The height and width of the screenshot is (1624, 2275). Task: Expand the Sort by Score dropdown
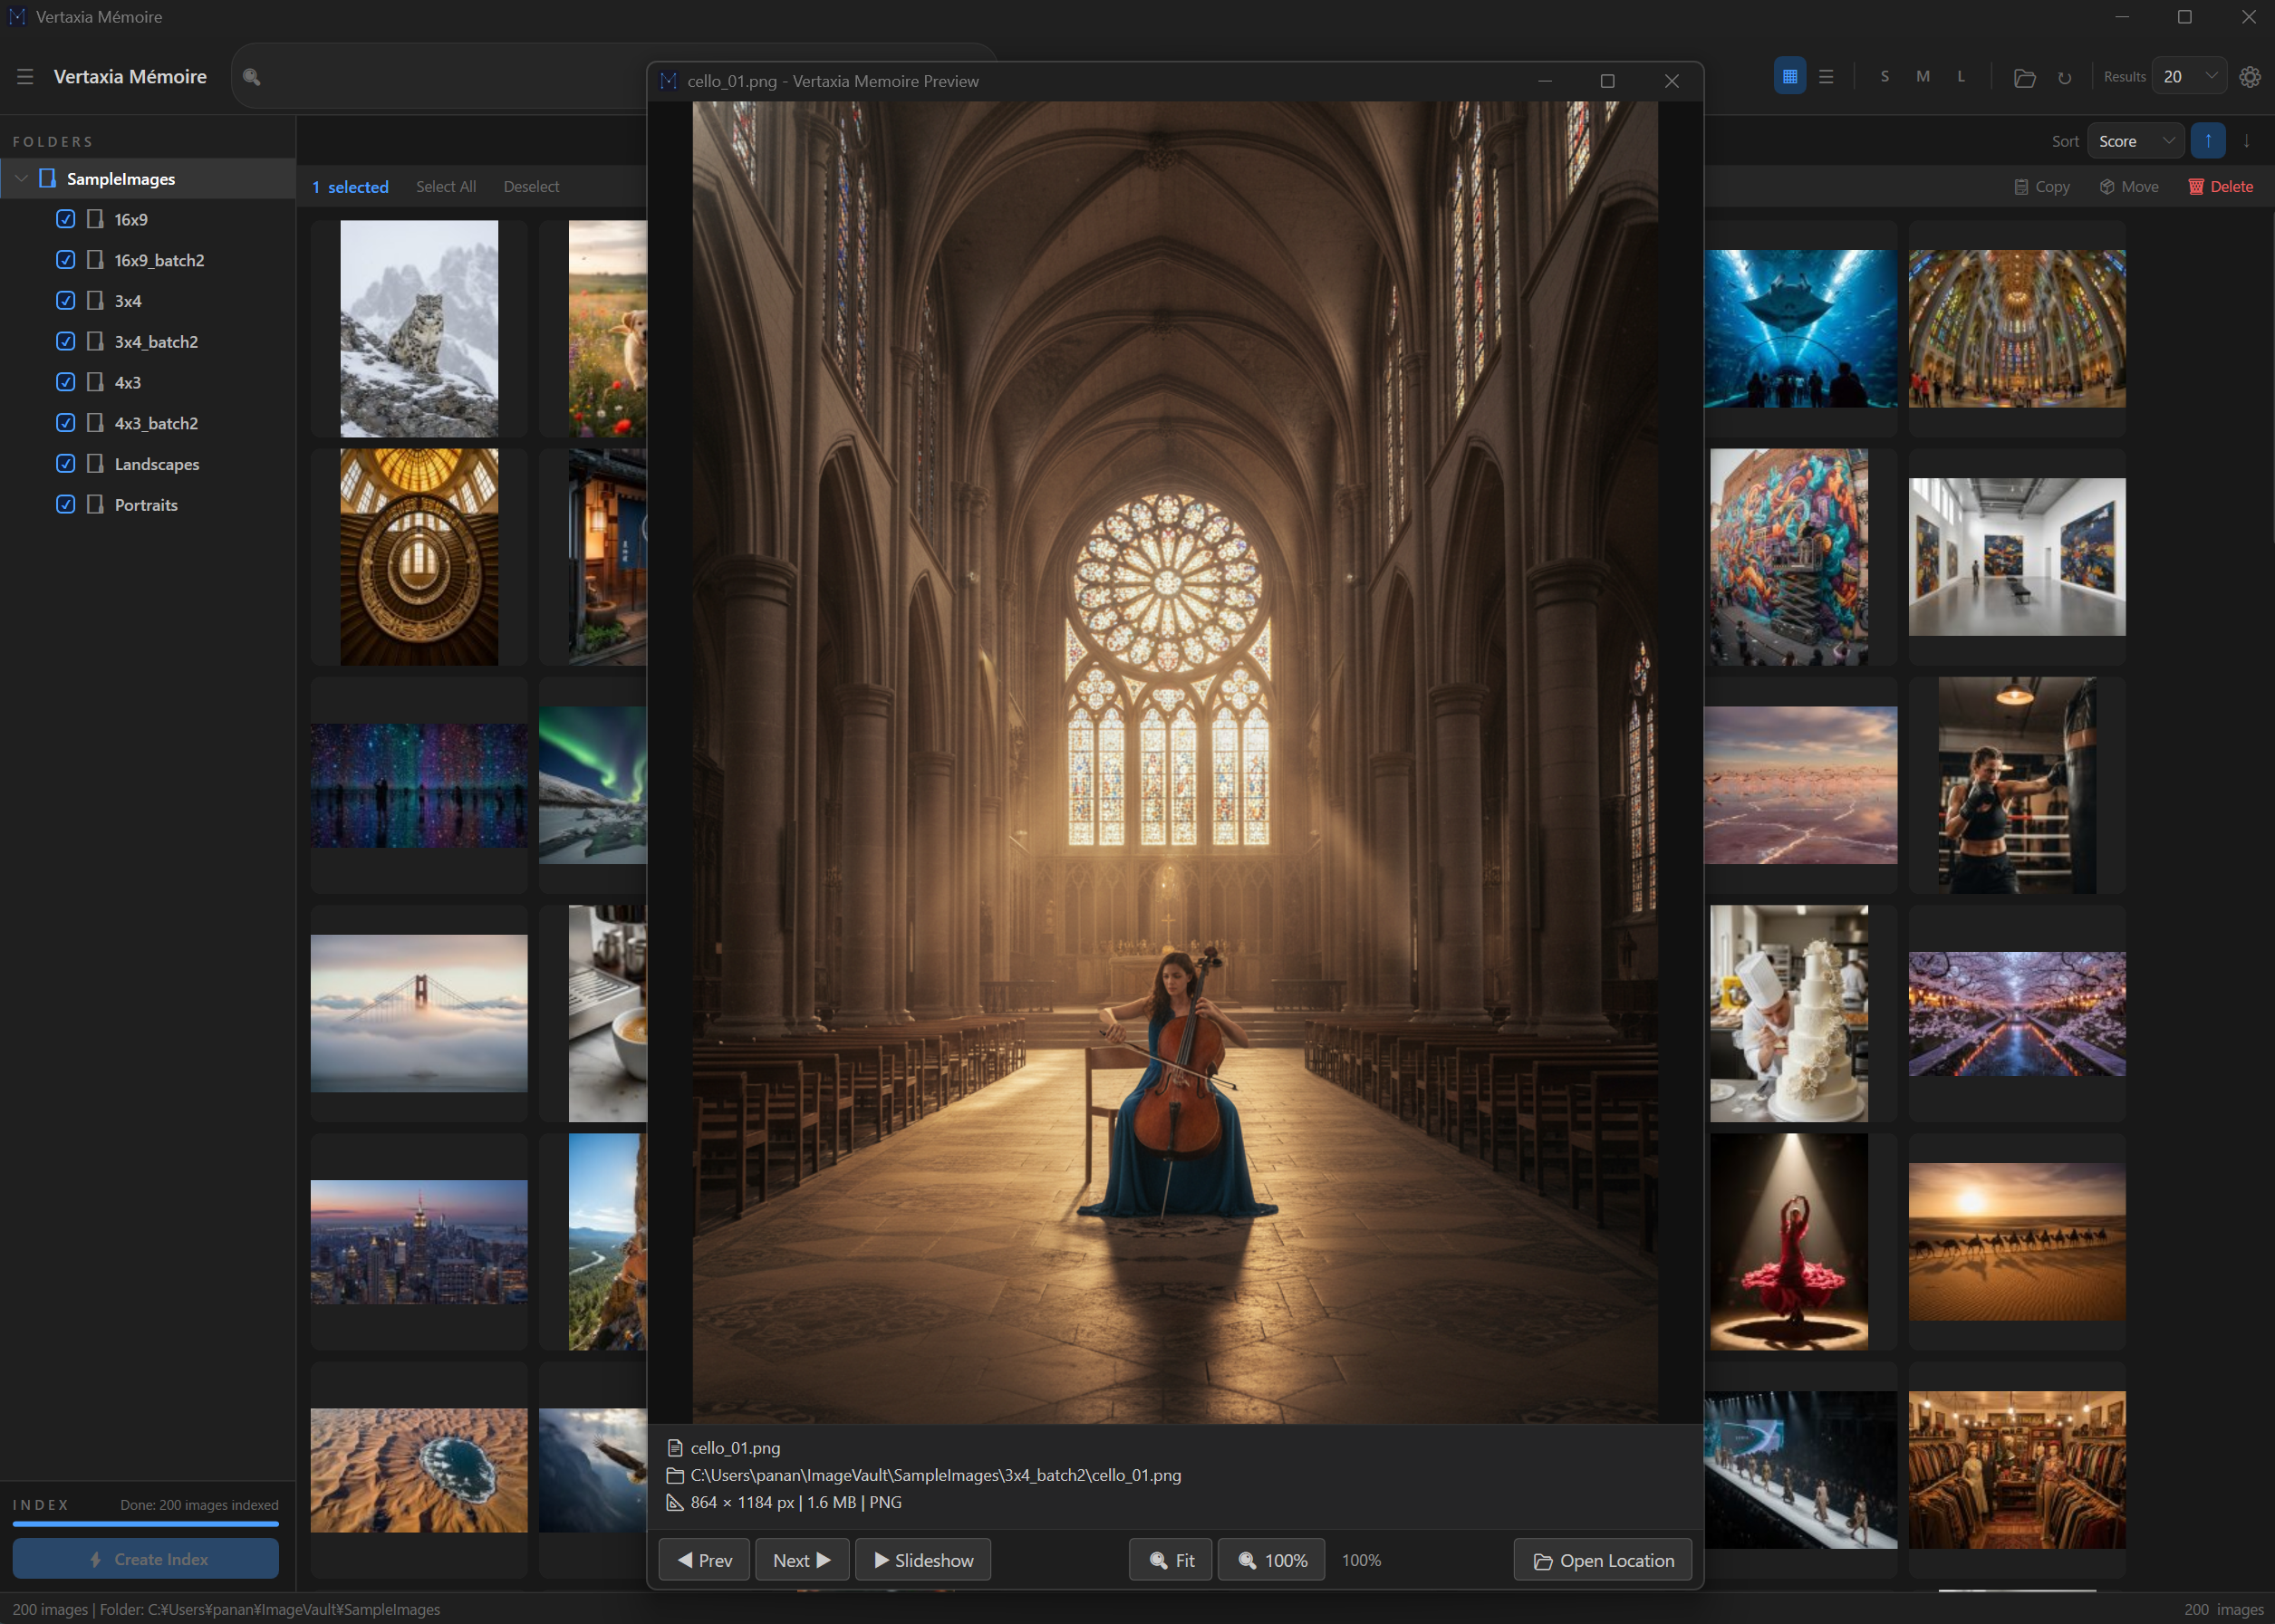coord(2135,141)
